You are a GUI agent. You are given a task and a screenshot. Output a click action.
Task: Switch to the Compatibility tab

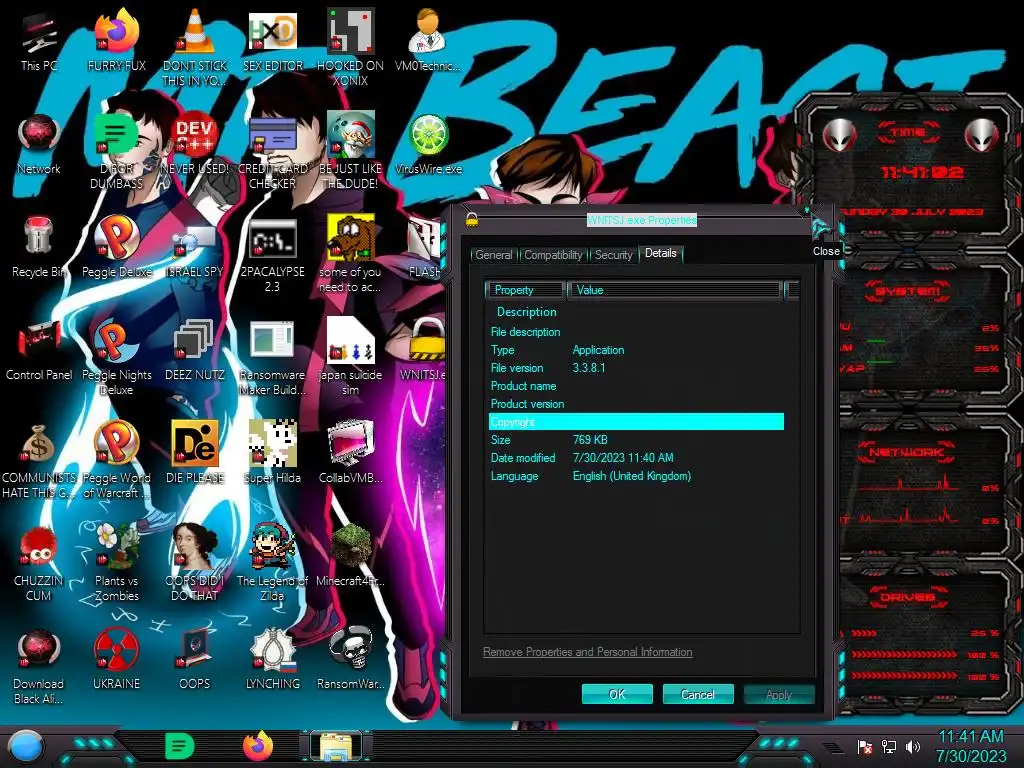(x=552, y=255)
